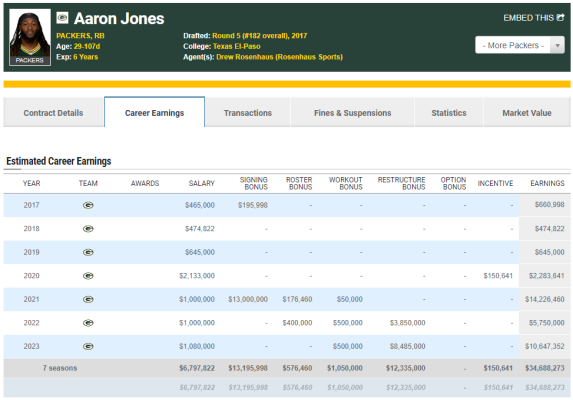This screenshot has height=400, width=573.
Task: Click the EARNINGS column header
Action: 547,183
